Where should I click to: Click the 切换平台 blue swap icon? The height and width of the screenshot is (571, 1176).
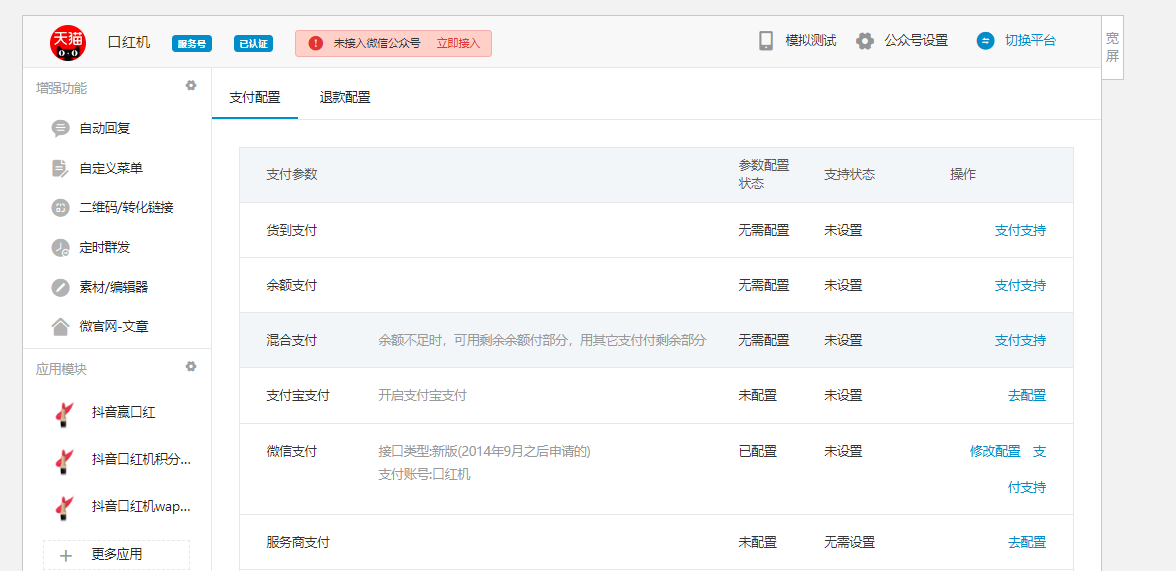coord(986,41)
